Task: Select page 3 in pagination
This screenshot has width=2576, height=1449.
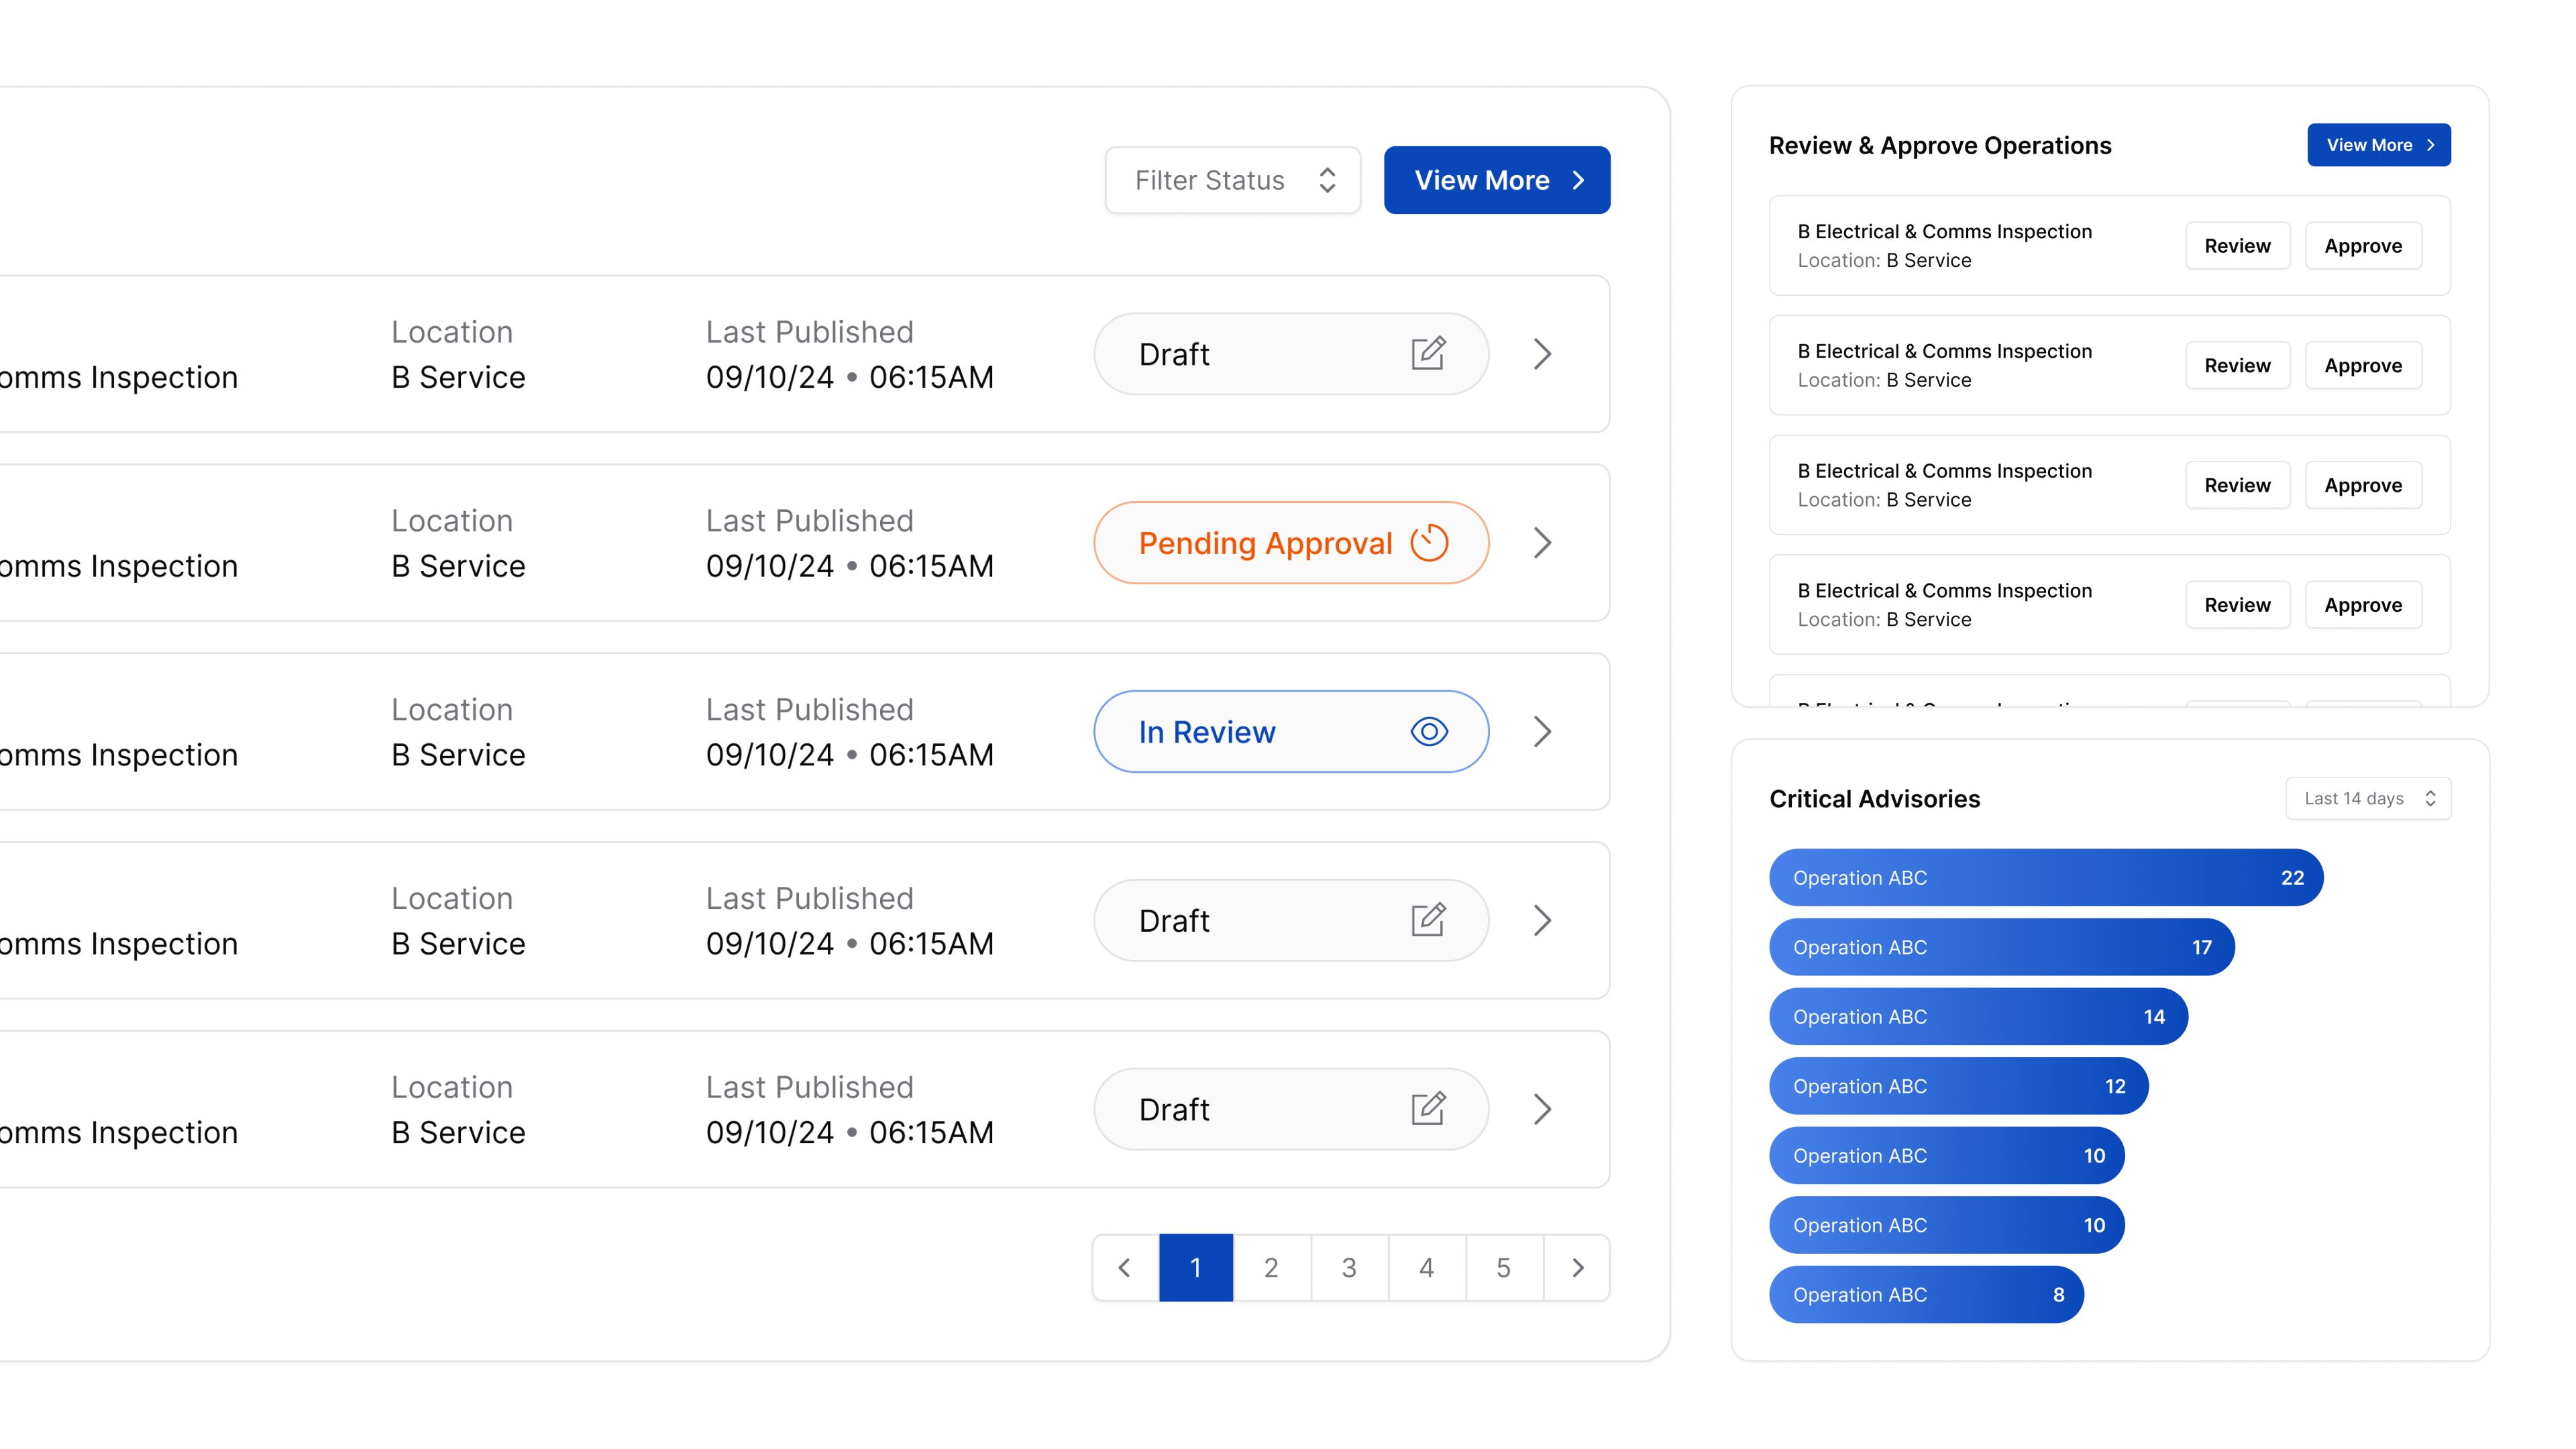Action: [1348, 1267]
